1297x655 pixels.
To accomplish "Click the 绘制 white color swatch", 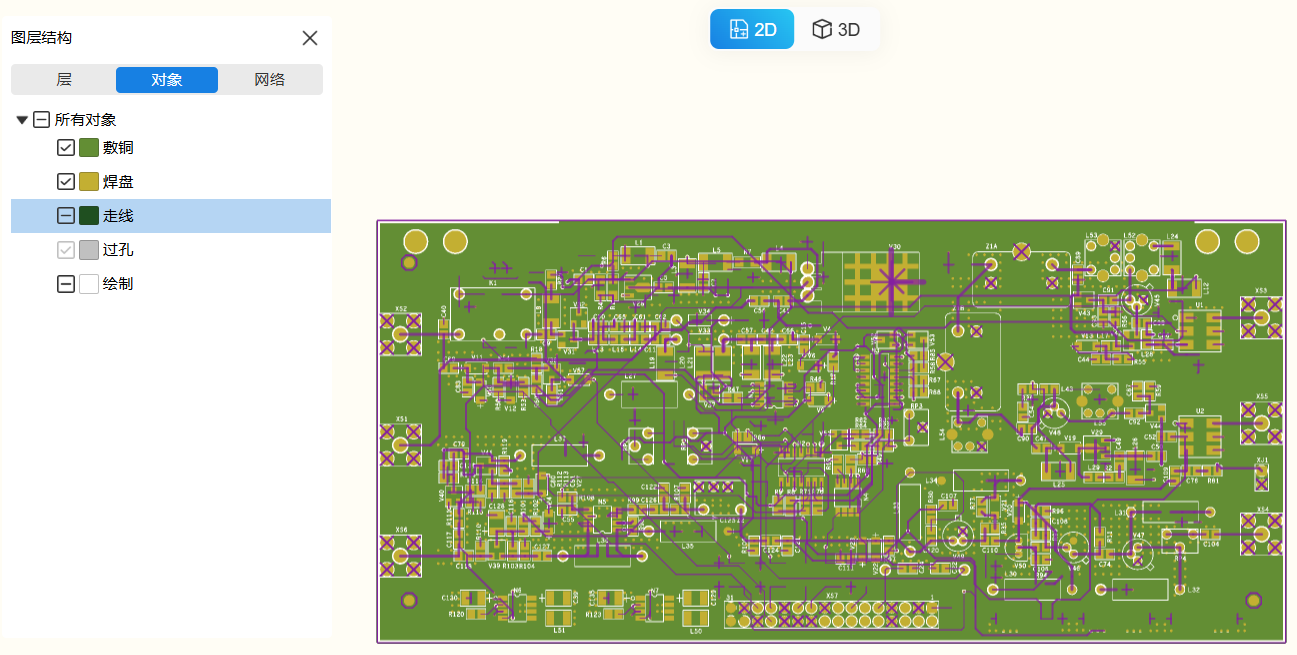I will [89, 284].
